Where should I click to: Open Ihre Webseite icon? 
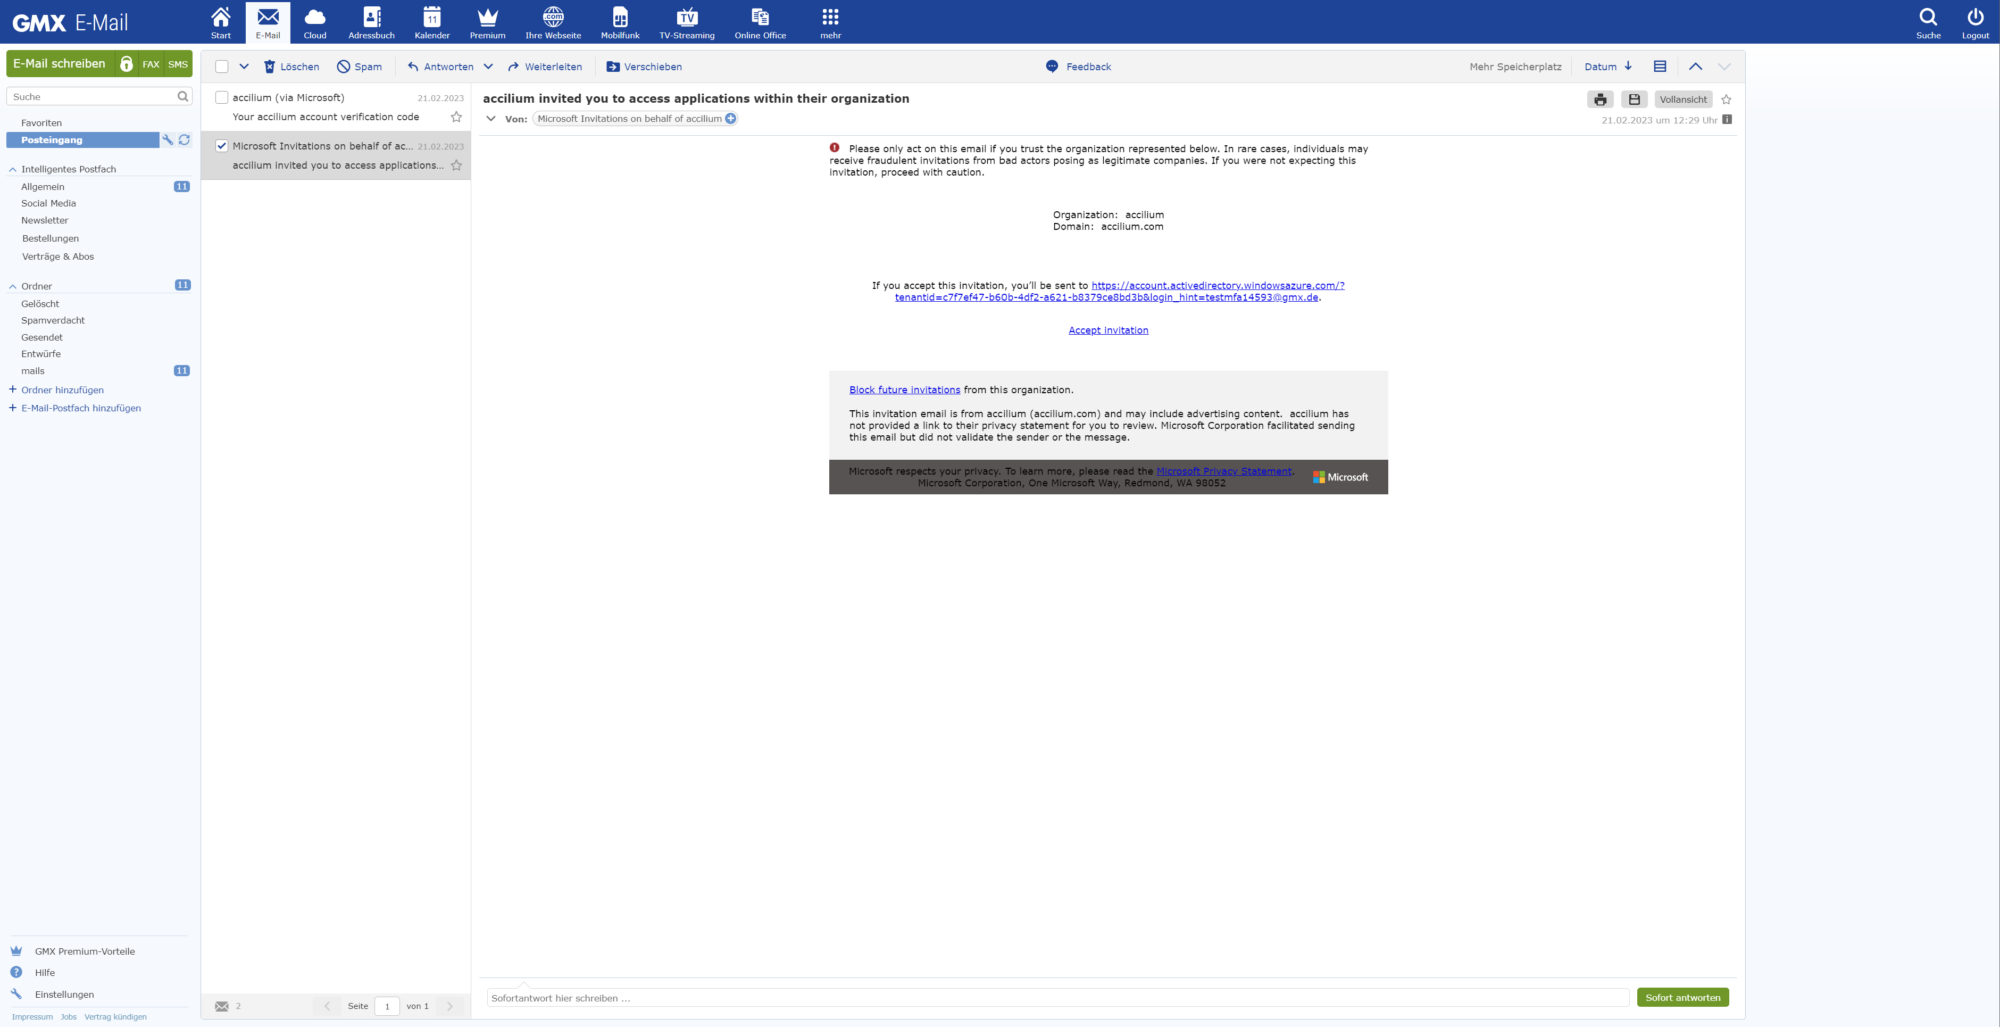pyautogui.click(x=553, y=22)
